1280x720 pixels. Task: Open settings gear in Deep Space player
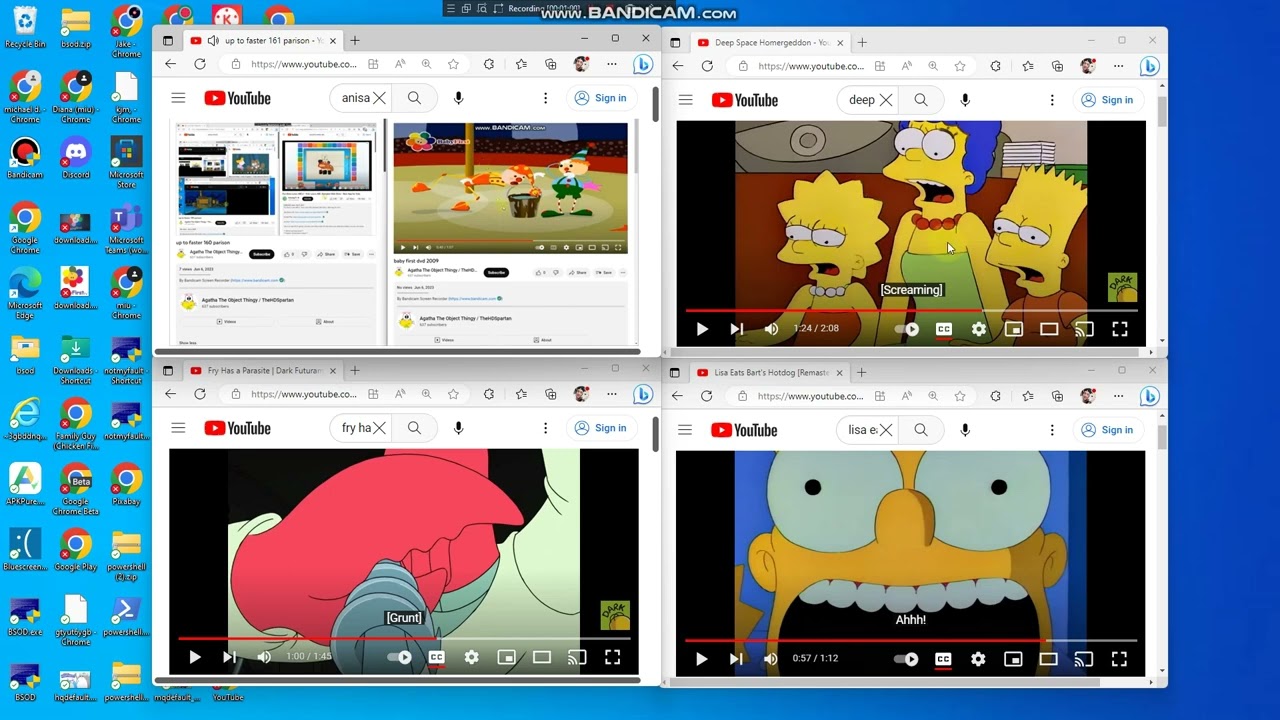click(979, 329)
